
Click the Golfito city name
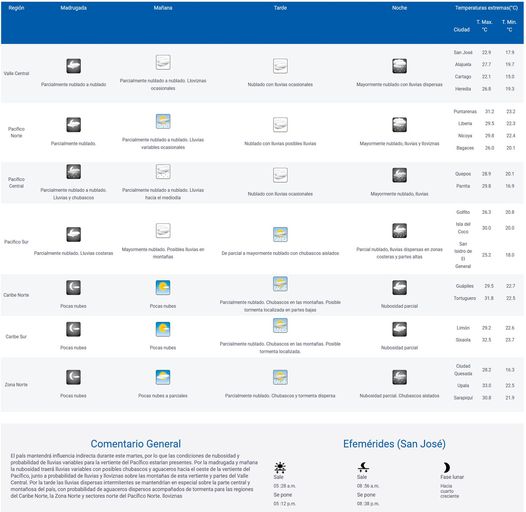point(463,212)
